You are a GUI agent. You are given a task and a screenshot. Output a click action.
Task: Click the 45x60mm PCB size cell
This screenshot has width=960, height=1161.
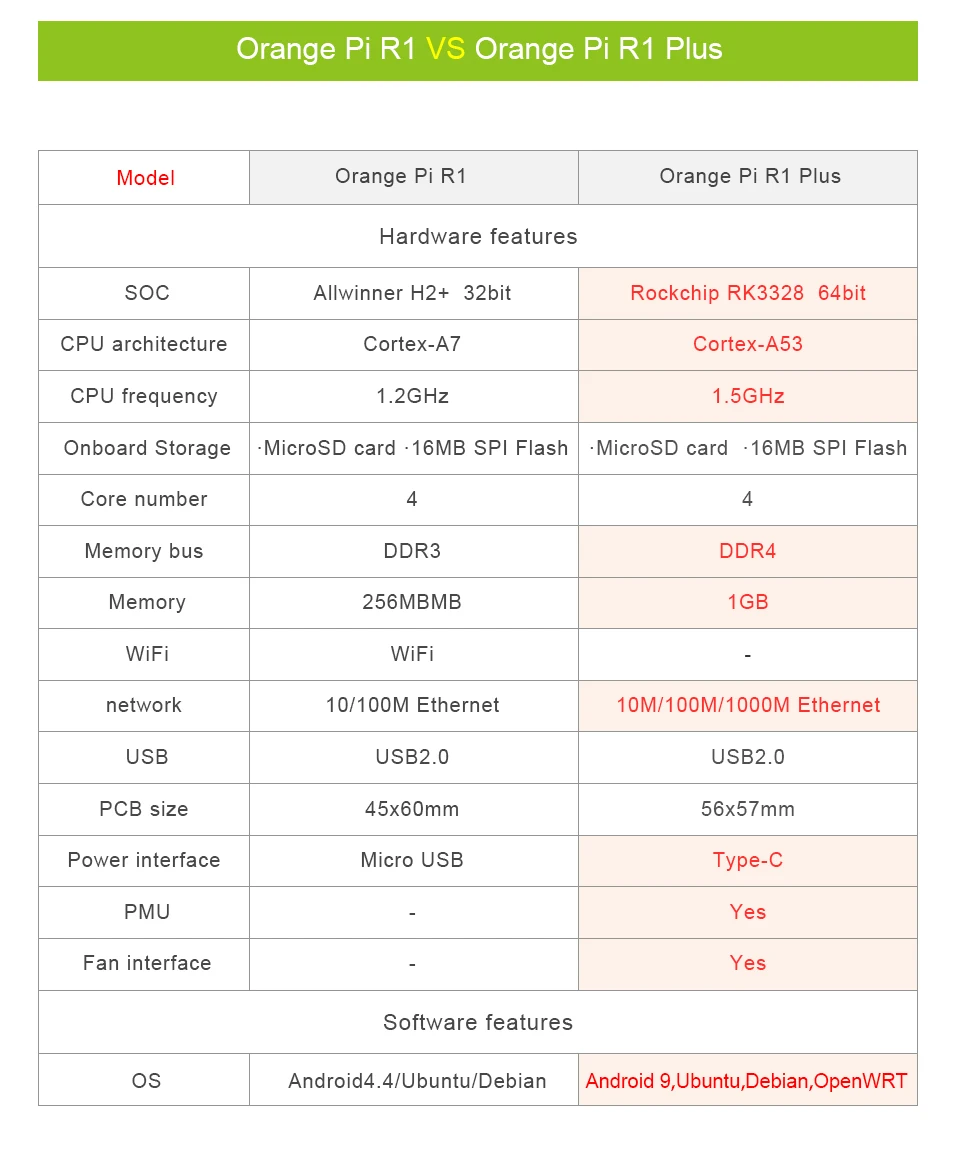point(412,809)
